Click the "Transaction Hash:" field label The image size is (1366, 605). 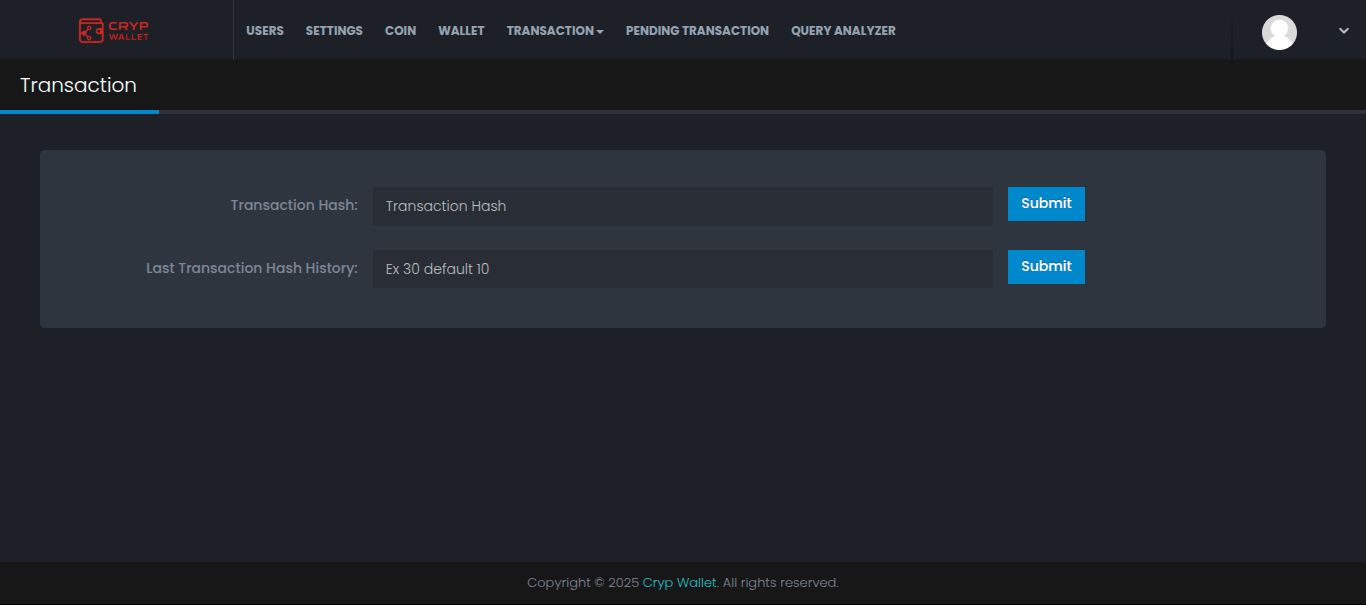[294, 205]
